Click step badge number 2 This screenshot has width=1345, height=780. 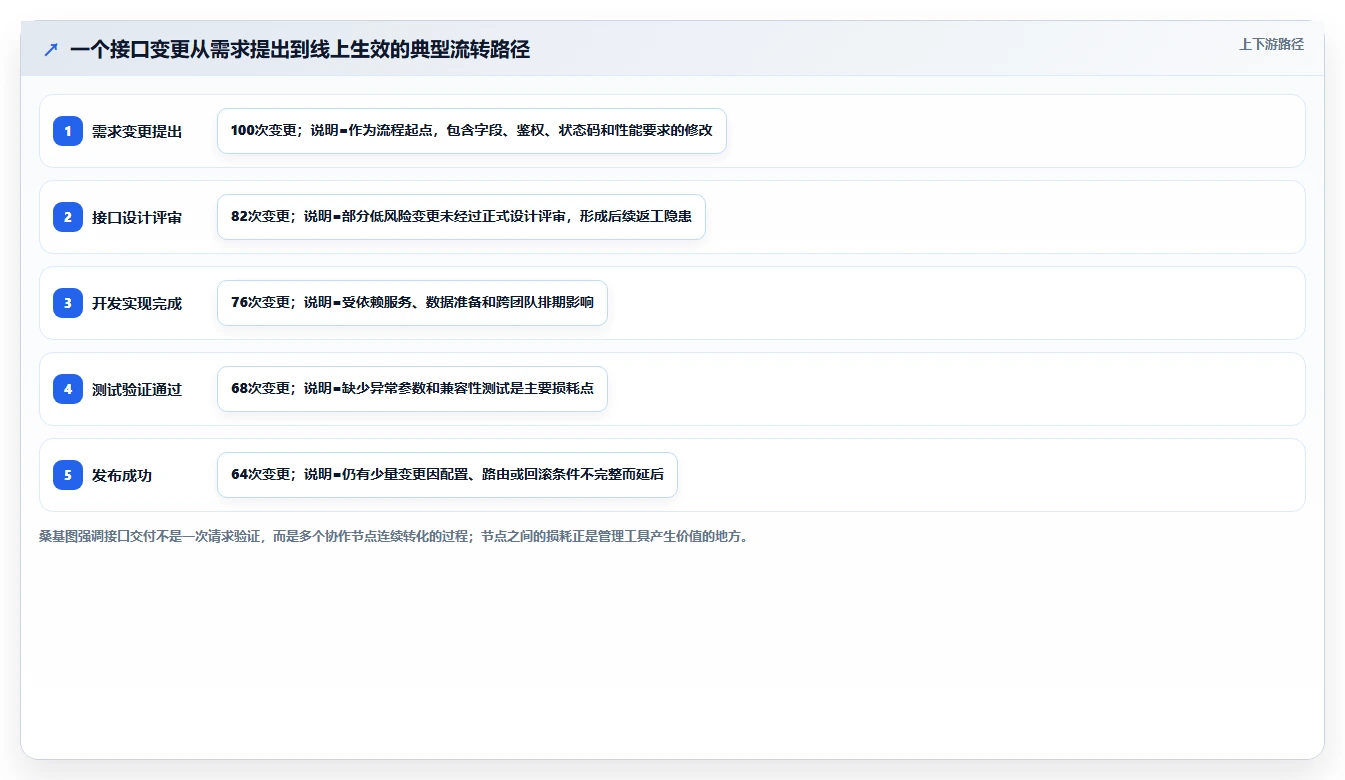tap(68, 217)
